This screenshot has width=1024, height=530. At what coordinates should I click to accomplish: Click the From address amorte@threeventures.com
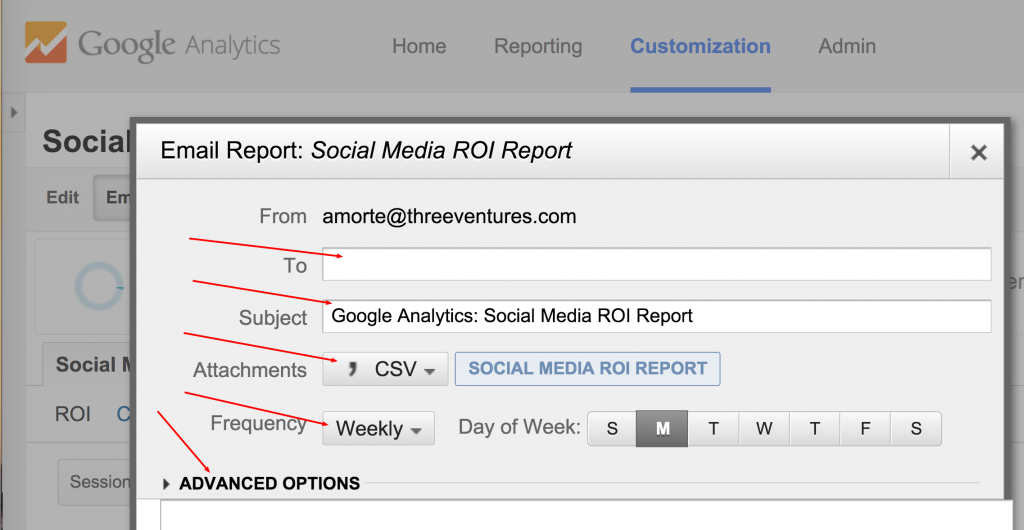pyautogui.click(x=449, y=216)
